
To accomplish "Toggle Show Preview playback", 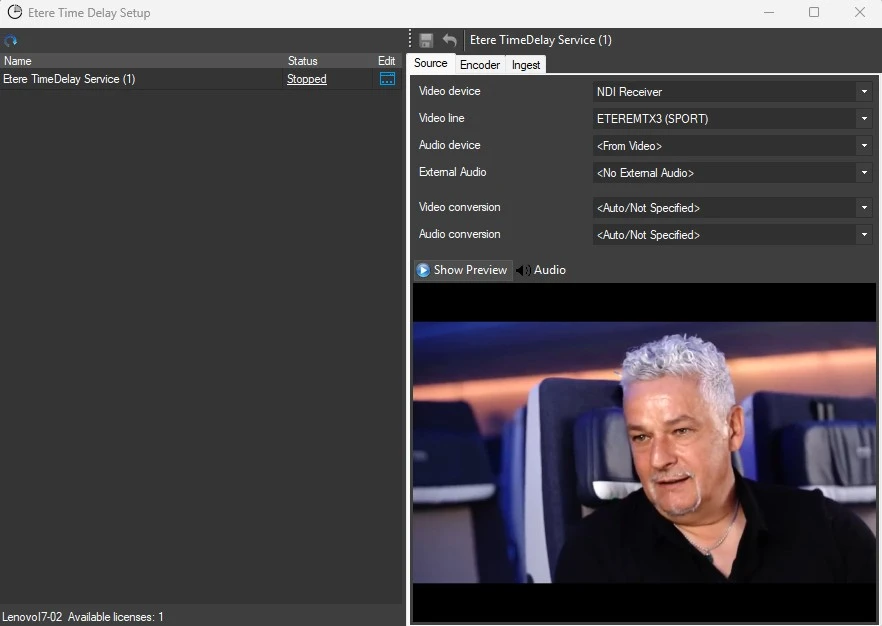I will [462, 270].
